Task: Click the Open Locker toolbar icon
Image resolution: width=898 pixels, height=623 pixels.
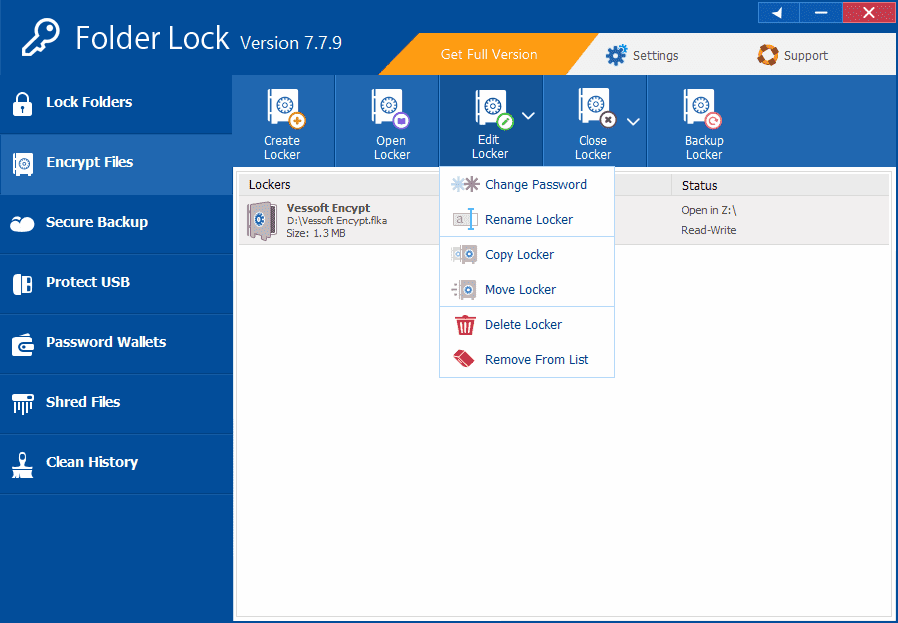Action: 391,107
